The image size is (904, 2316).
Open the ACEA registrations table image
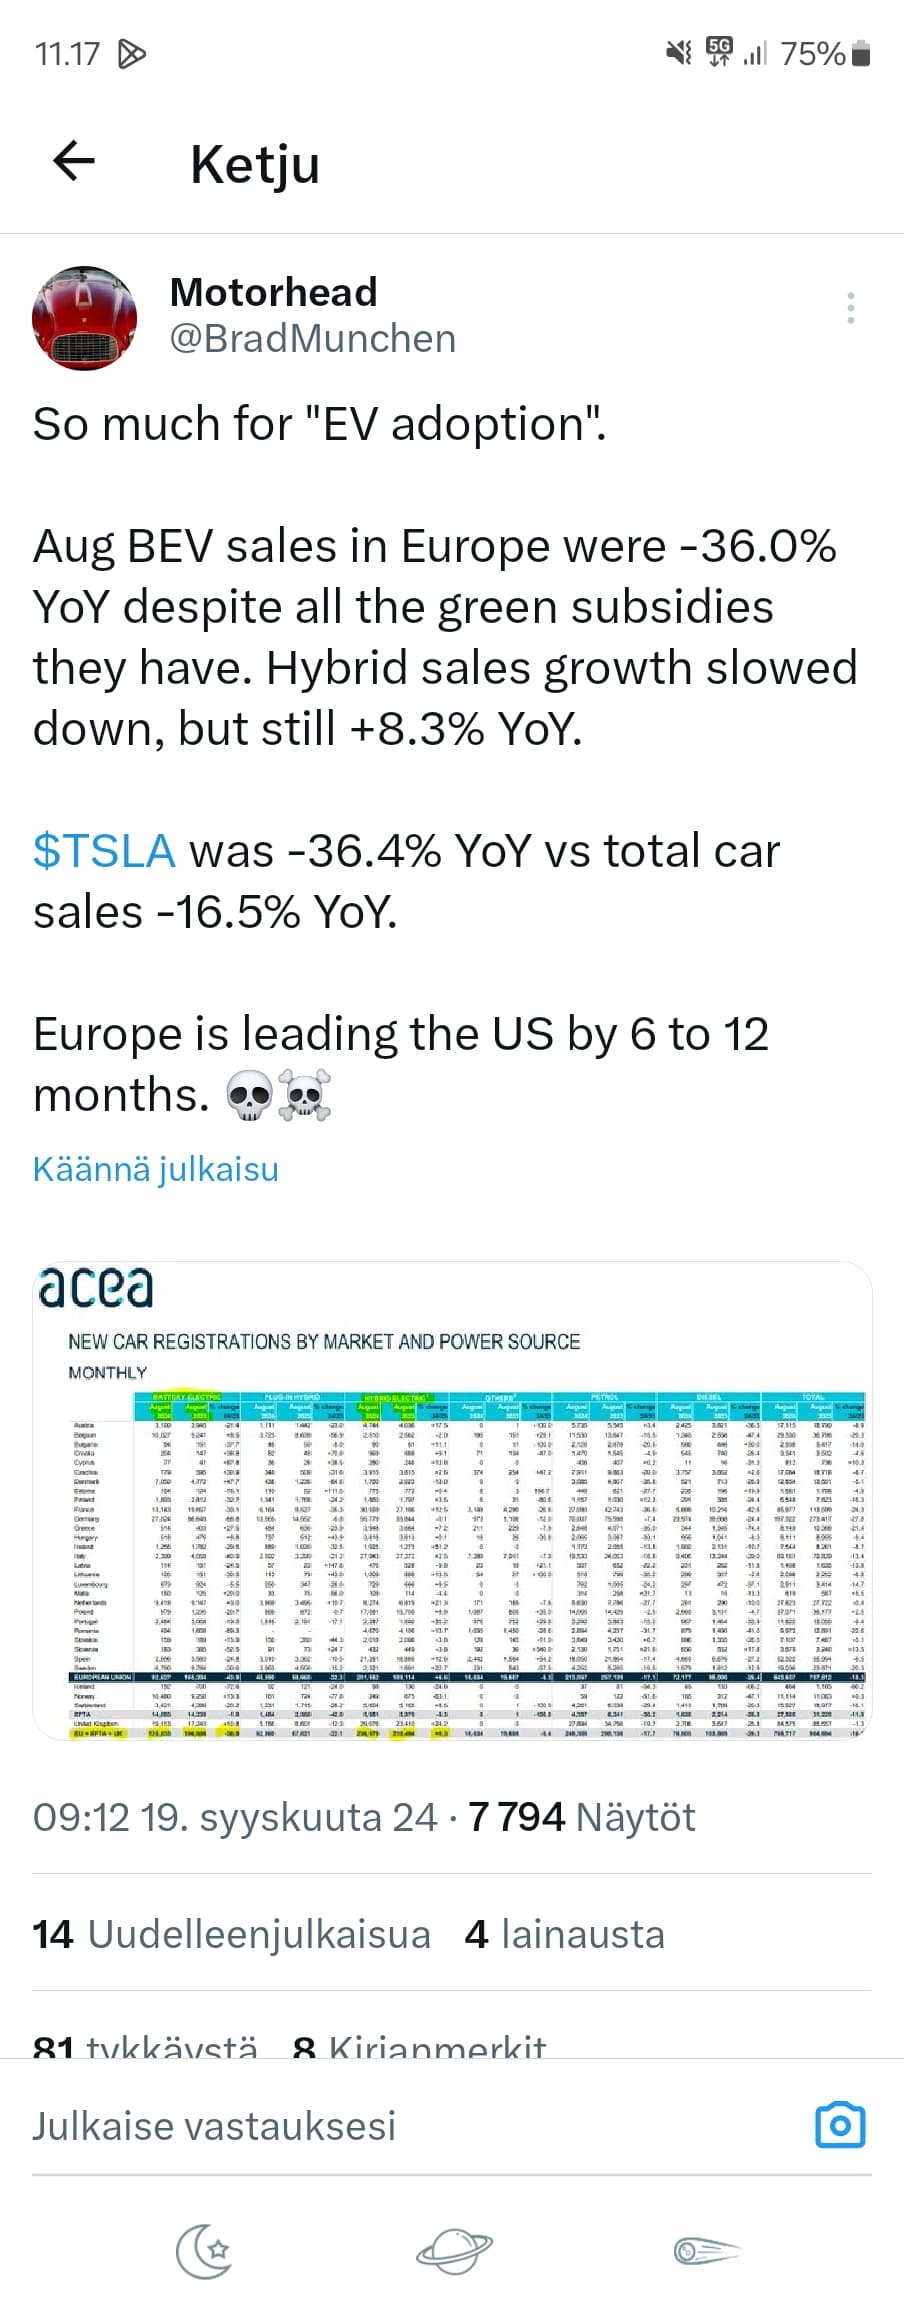point(452,1501)
